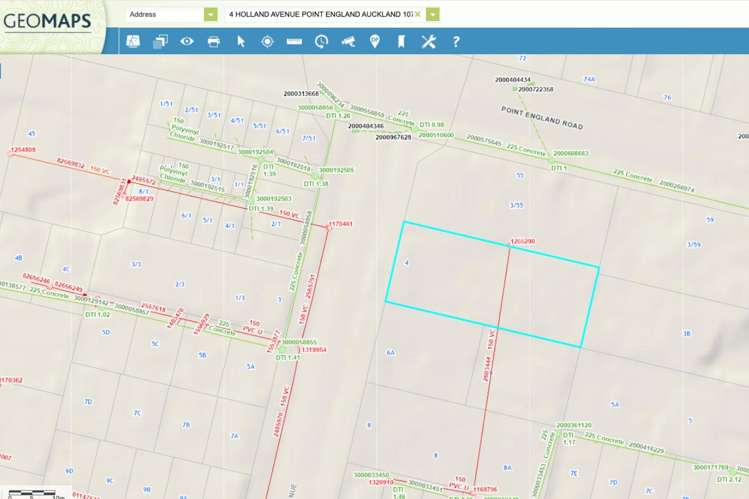Open the help question mark

click(x=456, y=41)
